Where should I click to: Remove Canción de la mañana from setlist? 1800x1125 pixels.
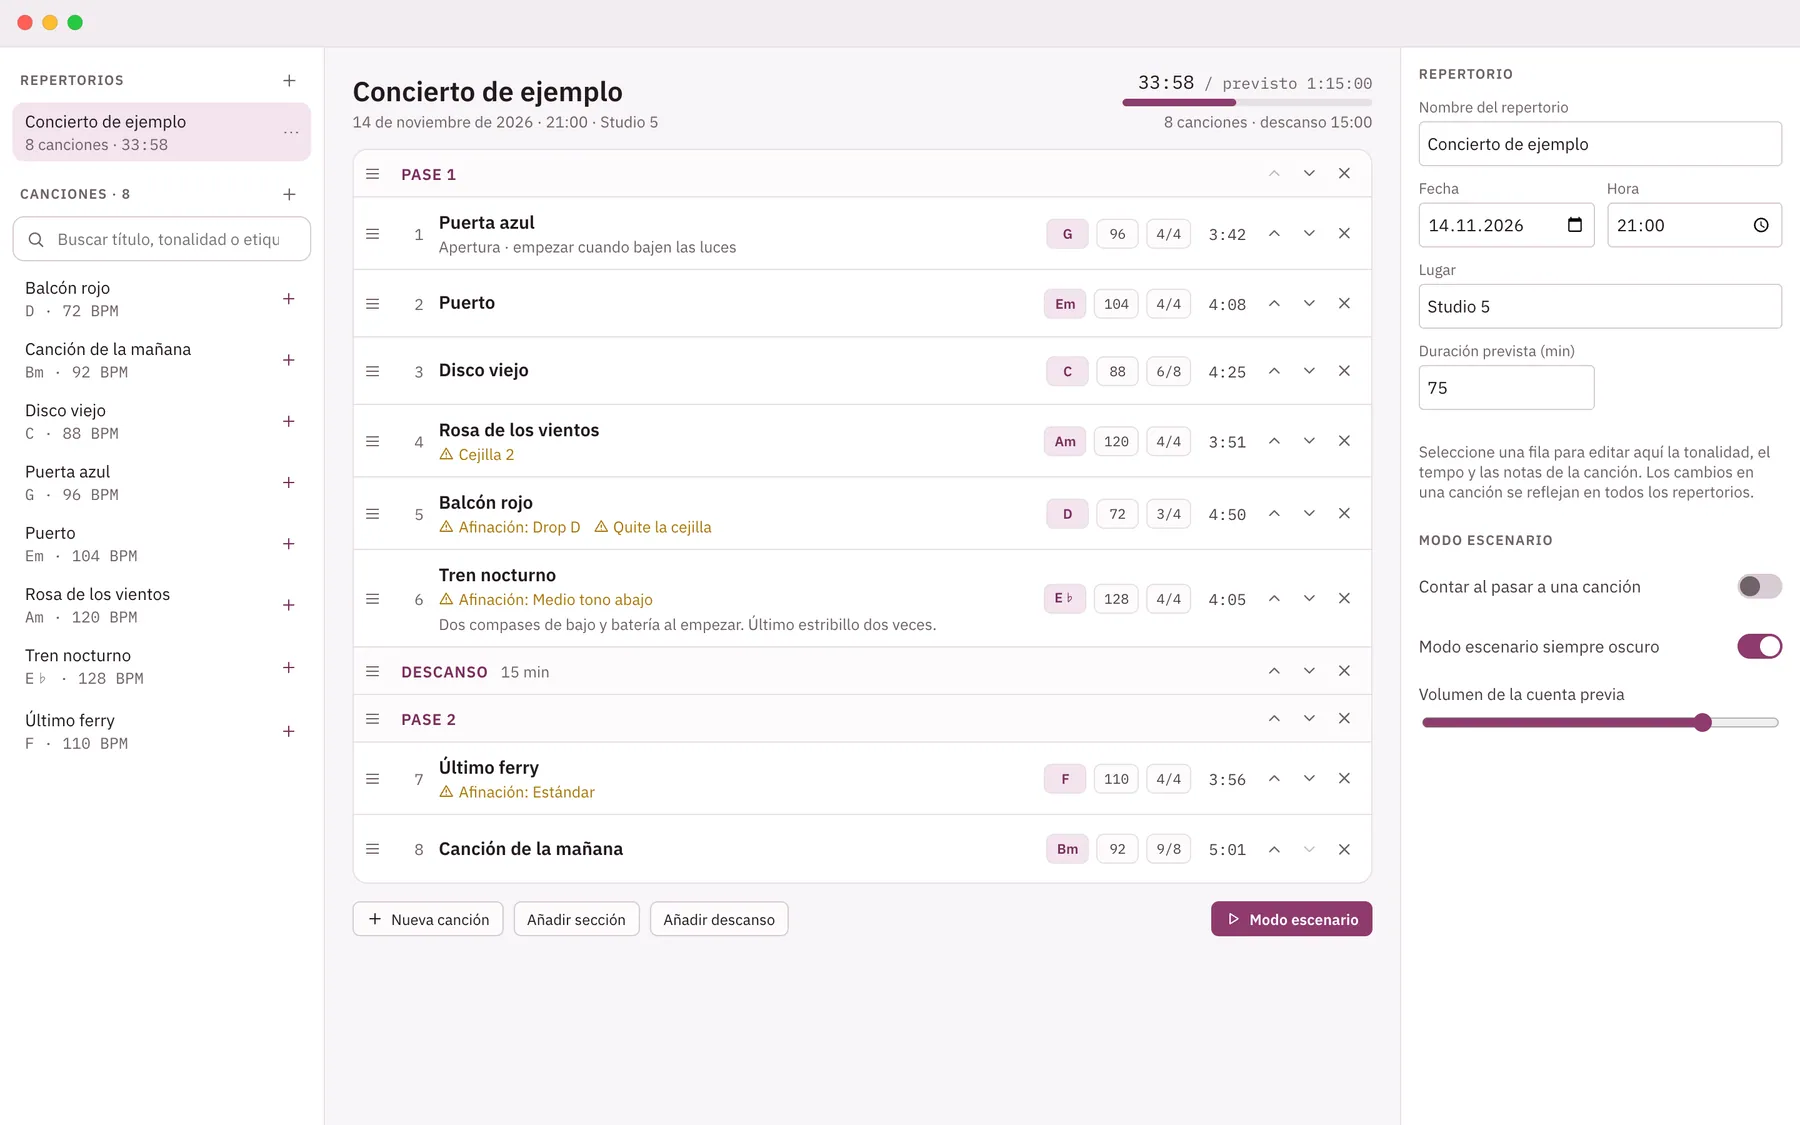coord(1344,849)
